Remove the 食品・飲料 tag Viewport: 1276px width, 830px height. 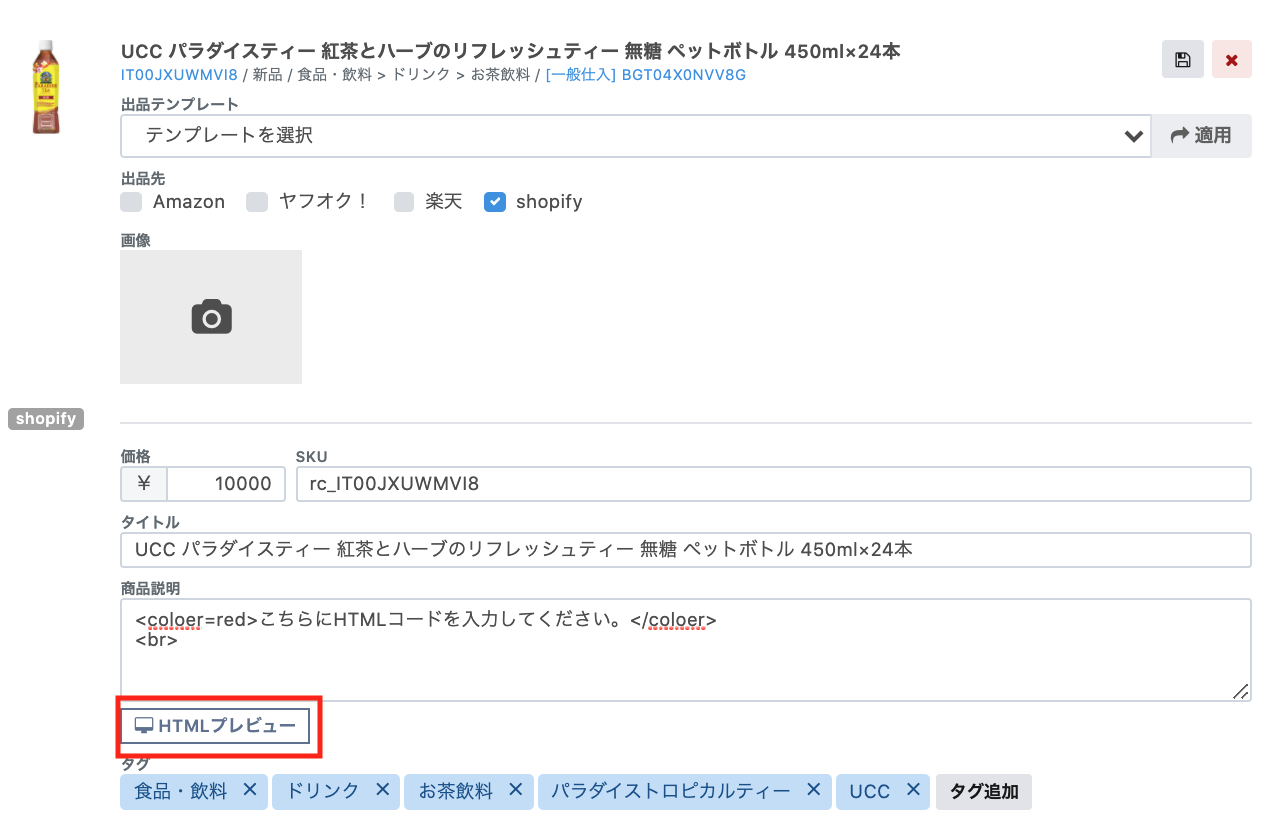click(250, 790)
